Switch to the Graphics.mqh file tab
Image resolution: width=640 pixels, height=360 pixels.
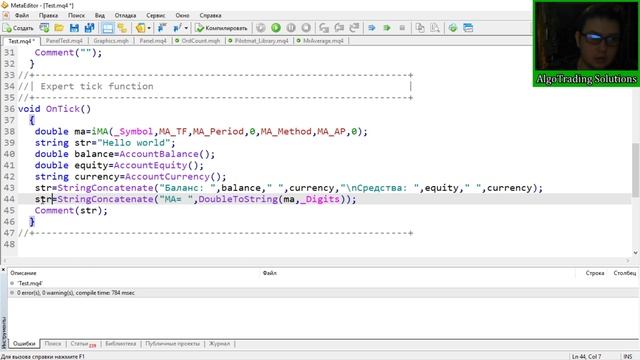111,41
